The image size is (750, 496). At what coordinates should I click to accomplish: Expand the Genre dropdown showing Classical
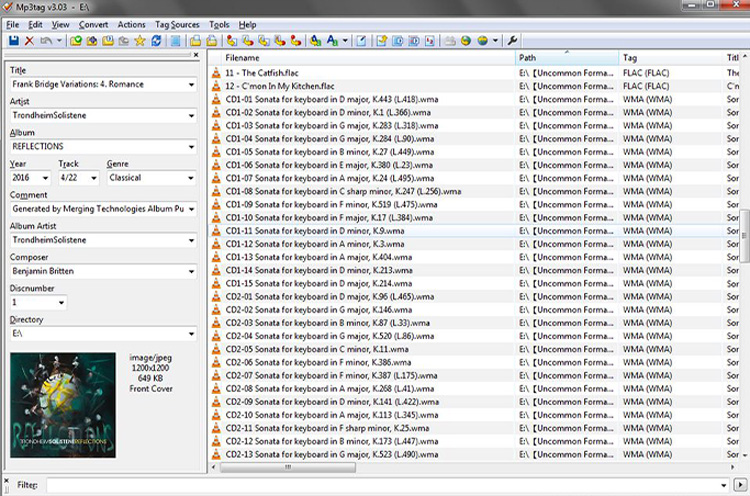point(191,178)
